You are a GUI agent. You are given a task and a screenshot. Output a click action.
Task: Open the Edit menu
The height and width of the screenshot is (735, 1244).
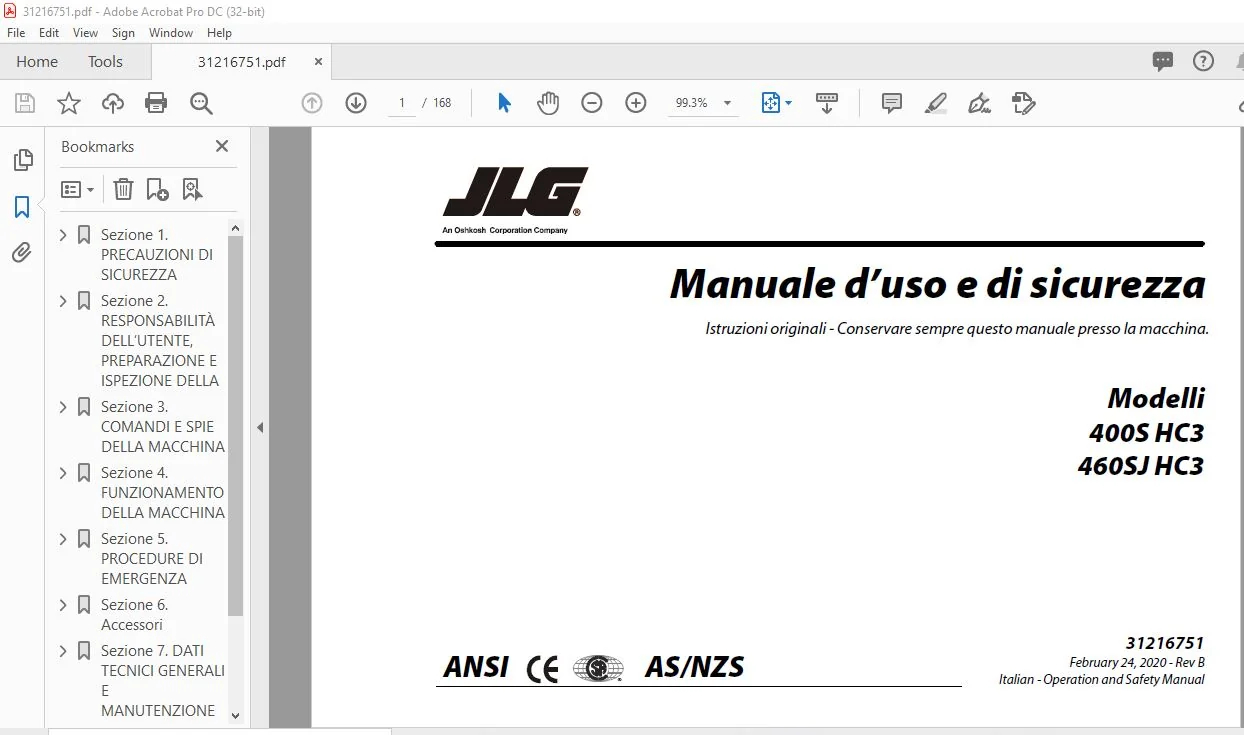[49, 33]
